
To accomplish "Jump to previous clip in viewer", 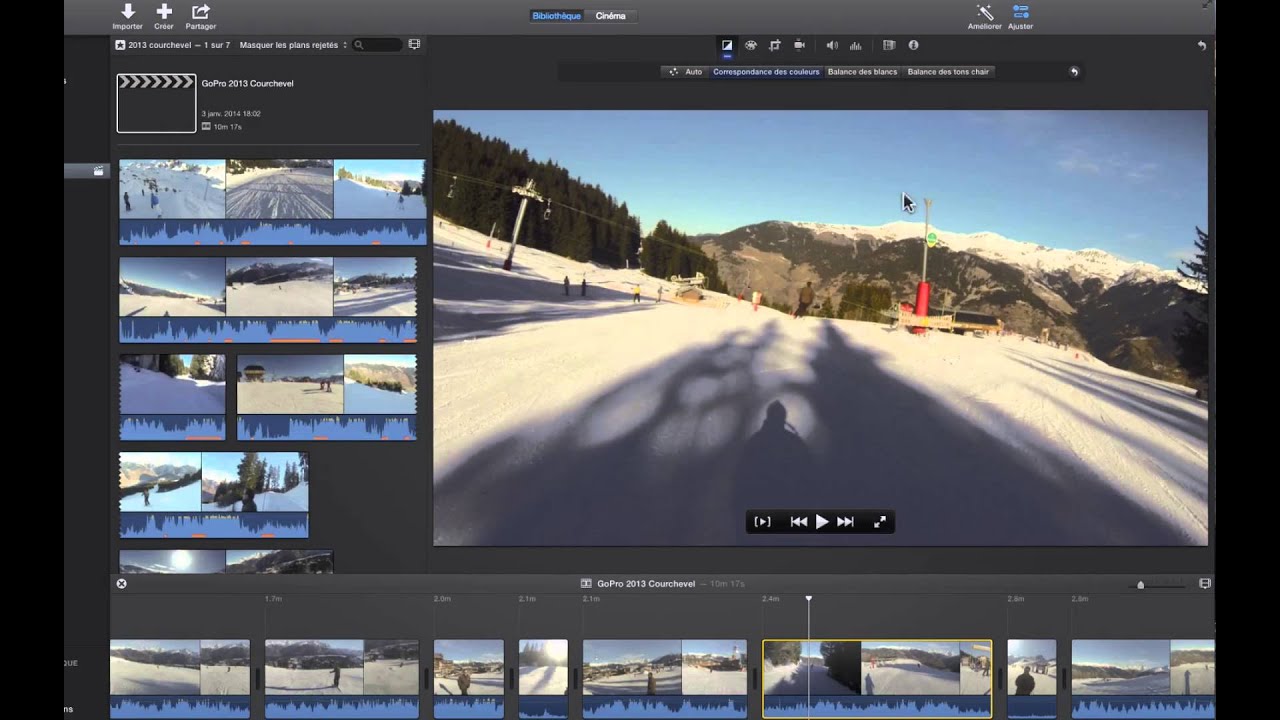I will (x=798, y=522).
